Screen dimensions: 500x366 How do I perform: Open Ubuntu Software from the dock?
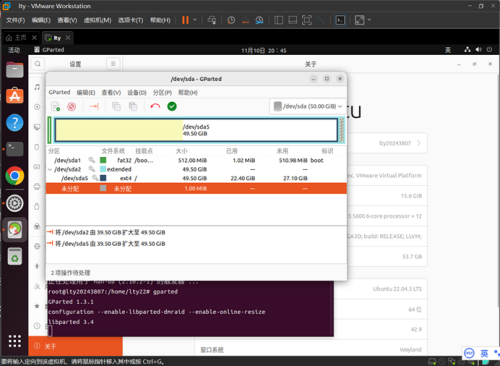click(x=15, y=96)
